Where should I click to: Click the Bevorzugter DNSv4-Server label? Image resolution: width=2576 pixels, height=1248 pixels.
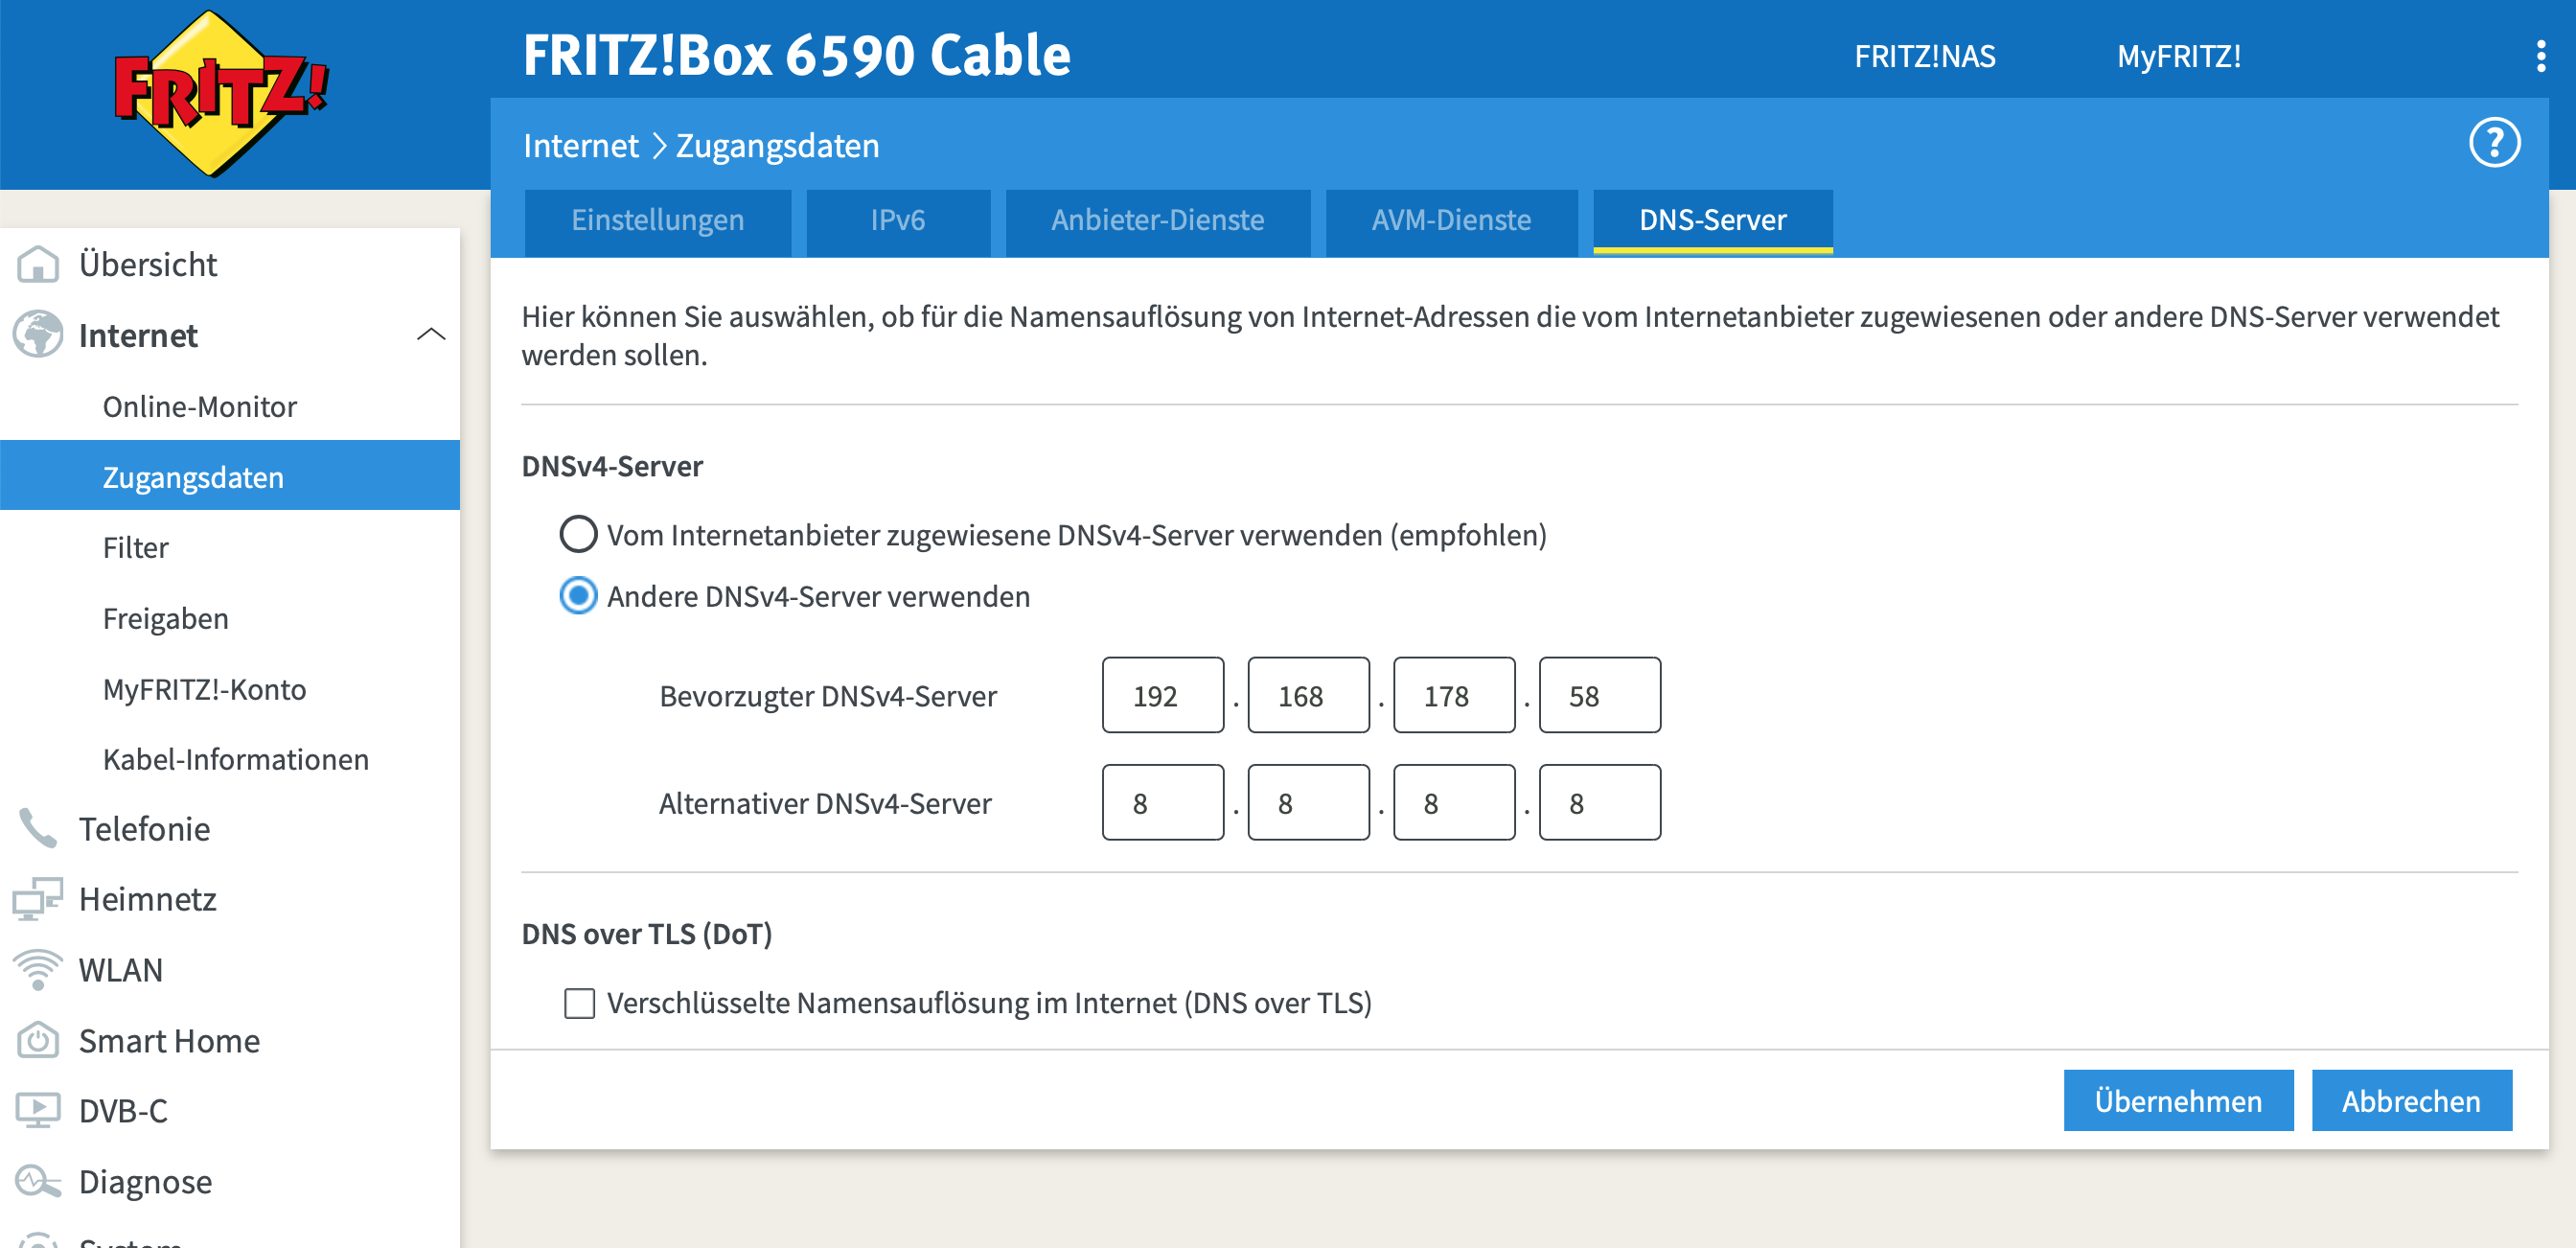coord(827,696)
